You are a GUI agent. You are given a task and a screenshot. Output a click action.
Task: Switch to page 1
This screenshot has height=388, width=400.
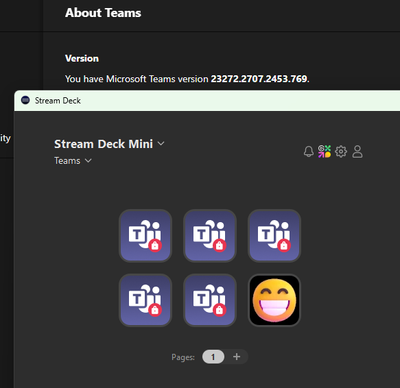(213, 357)
